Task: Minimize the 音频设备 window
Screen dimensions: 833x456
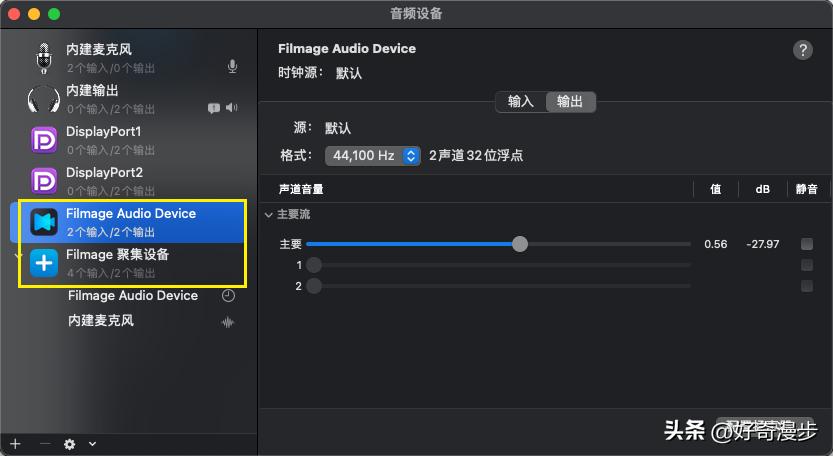Action: pyautogui.click(x=34, y=14)
